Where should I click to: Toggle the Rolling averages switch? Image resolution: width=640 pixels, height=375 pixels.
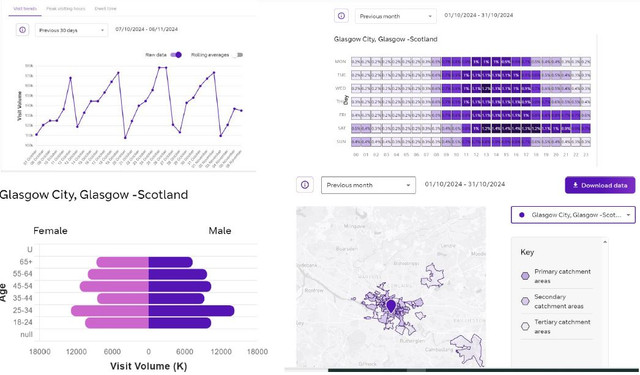pyautogui.click(x=238, y=55)
